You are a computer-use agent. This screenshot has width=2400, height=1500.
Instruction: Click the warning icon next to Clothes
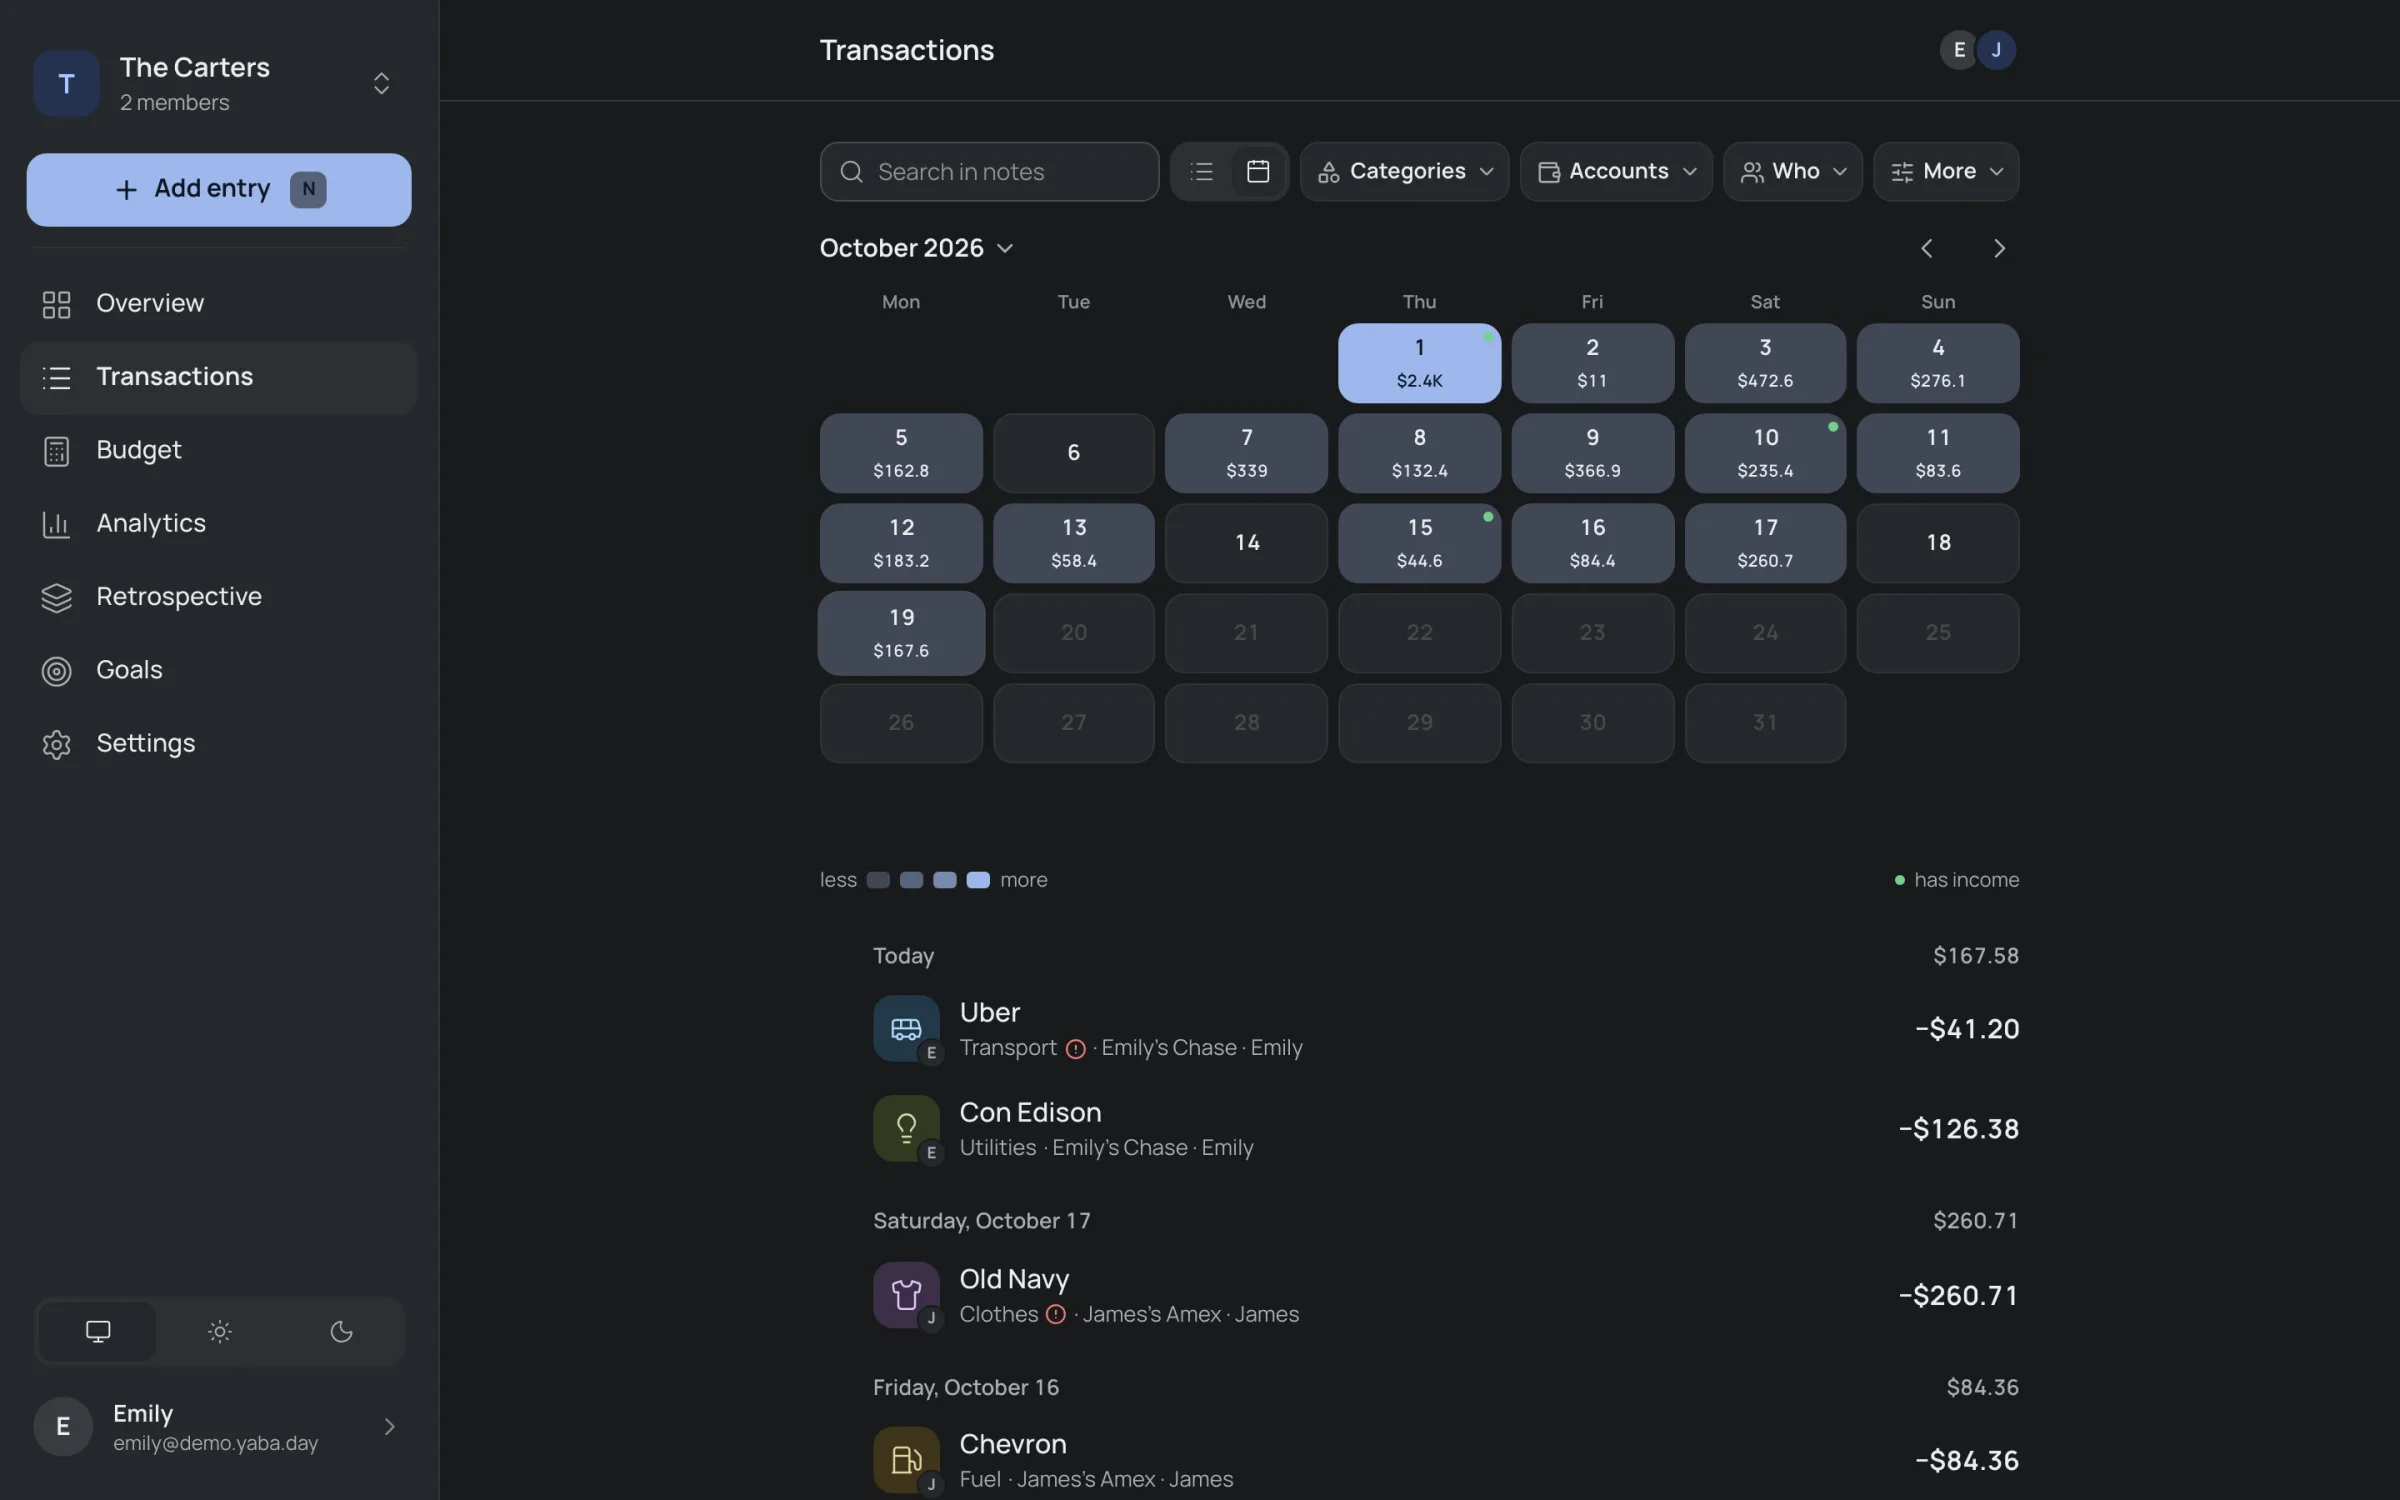[1056, 1315]
